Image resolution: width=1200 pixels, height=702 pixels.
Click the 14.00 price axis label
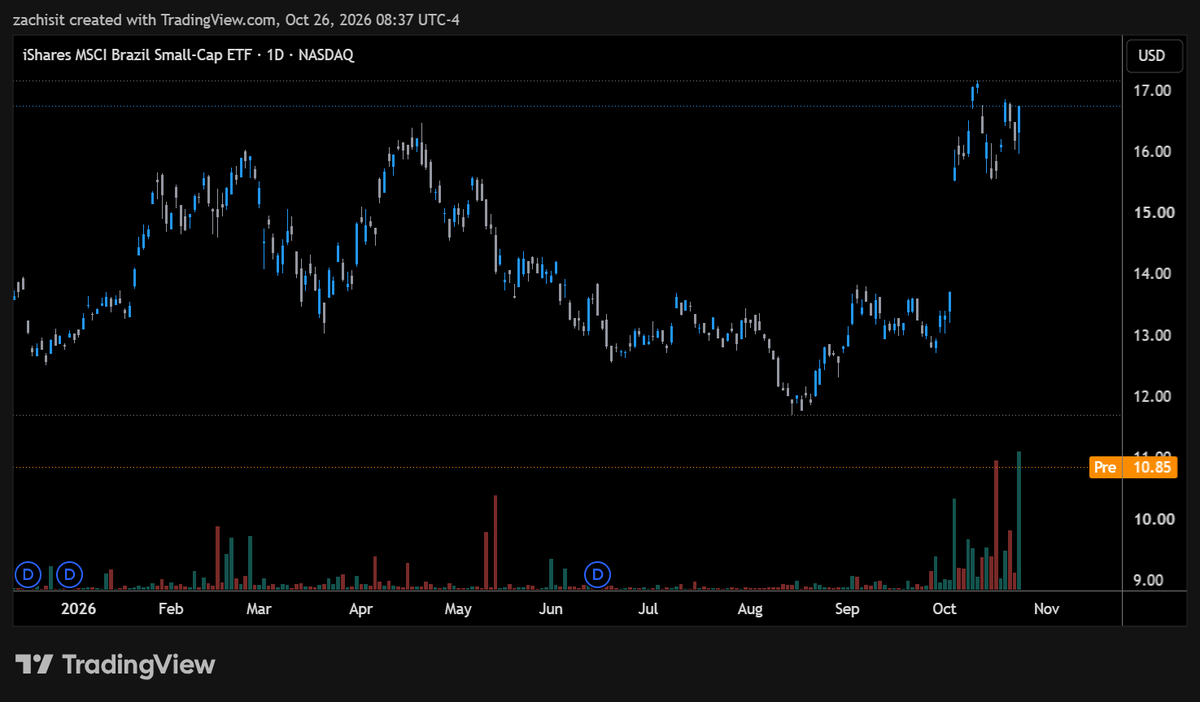point(1151,274)
